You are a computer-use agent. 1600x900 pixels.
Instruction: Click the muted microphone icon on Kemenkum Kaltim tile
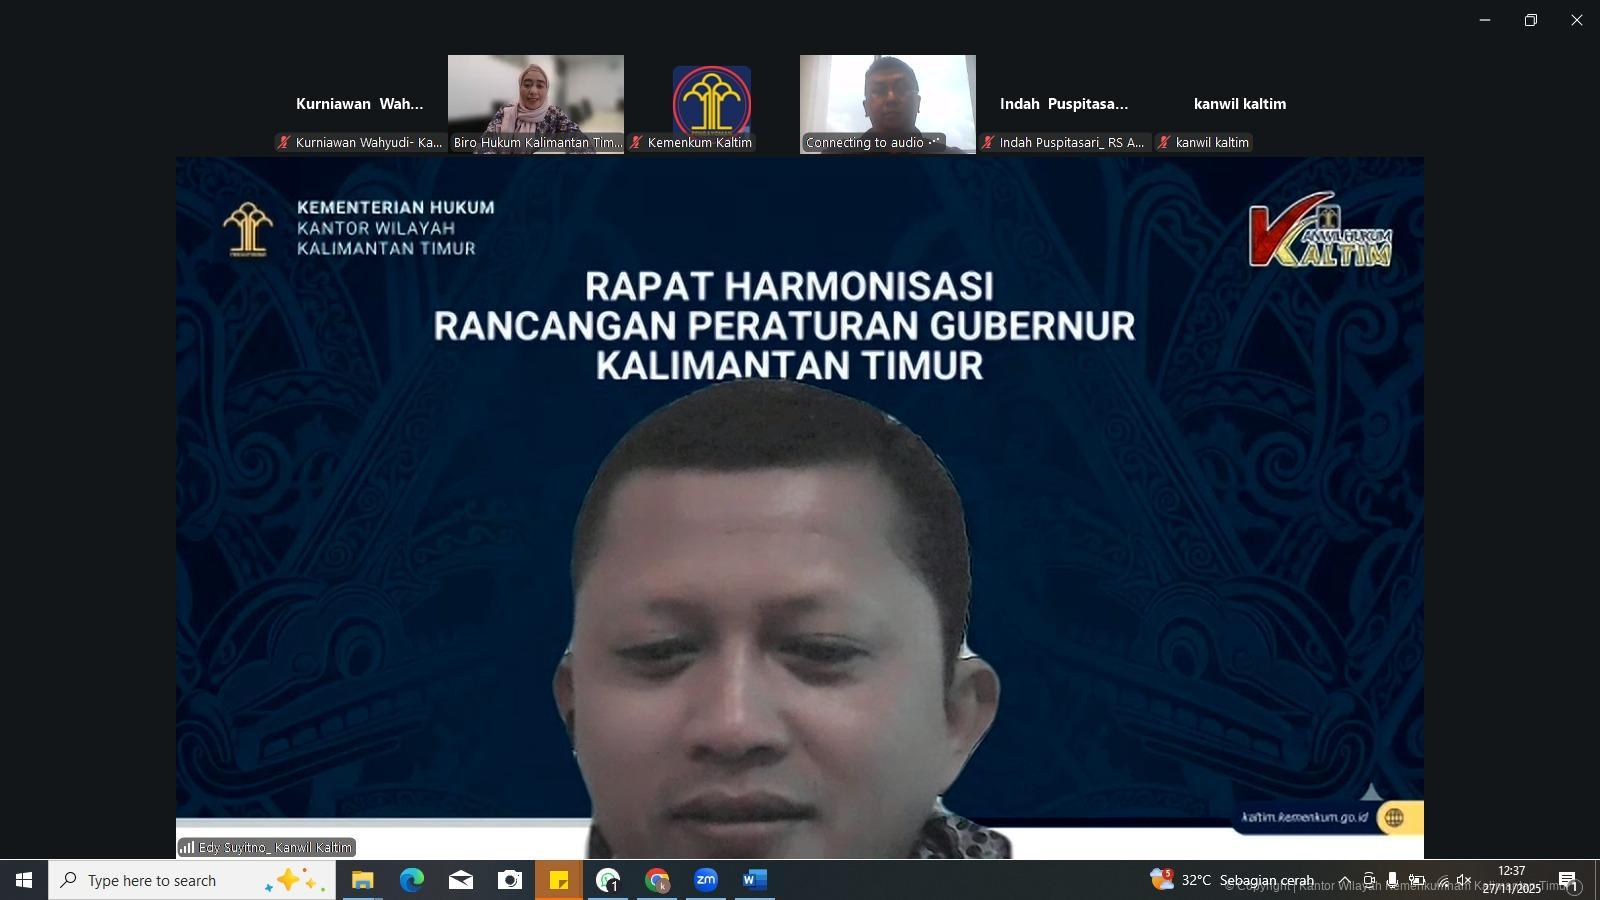tap(634, 143)
